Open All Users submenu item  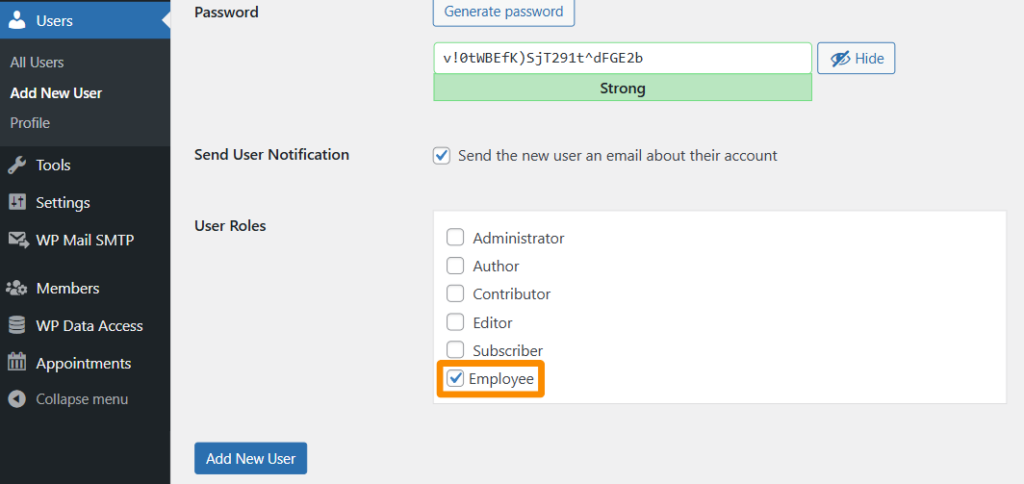tap(37, 63)
